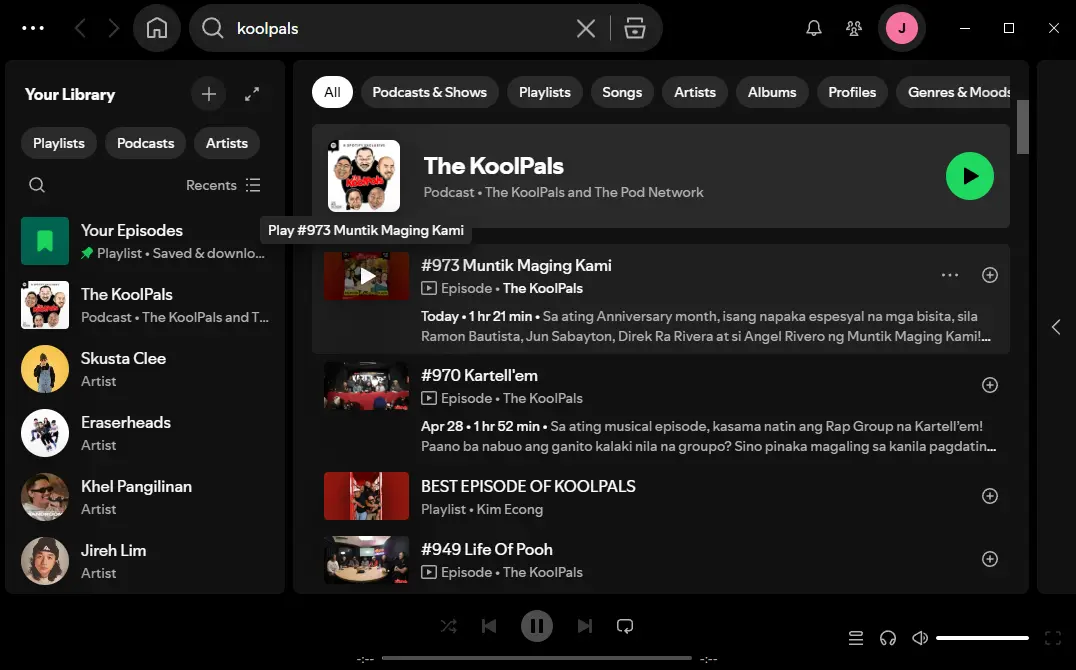1076x670 pixels.
Task: Open the three-dot app menu
Action: [x=33, y=28]
